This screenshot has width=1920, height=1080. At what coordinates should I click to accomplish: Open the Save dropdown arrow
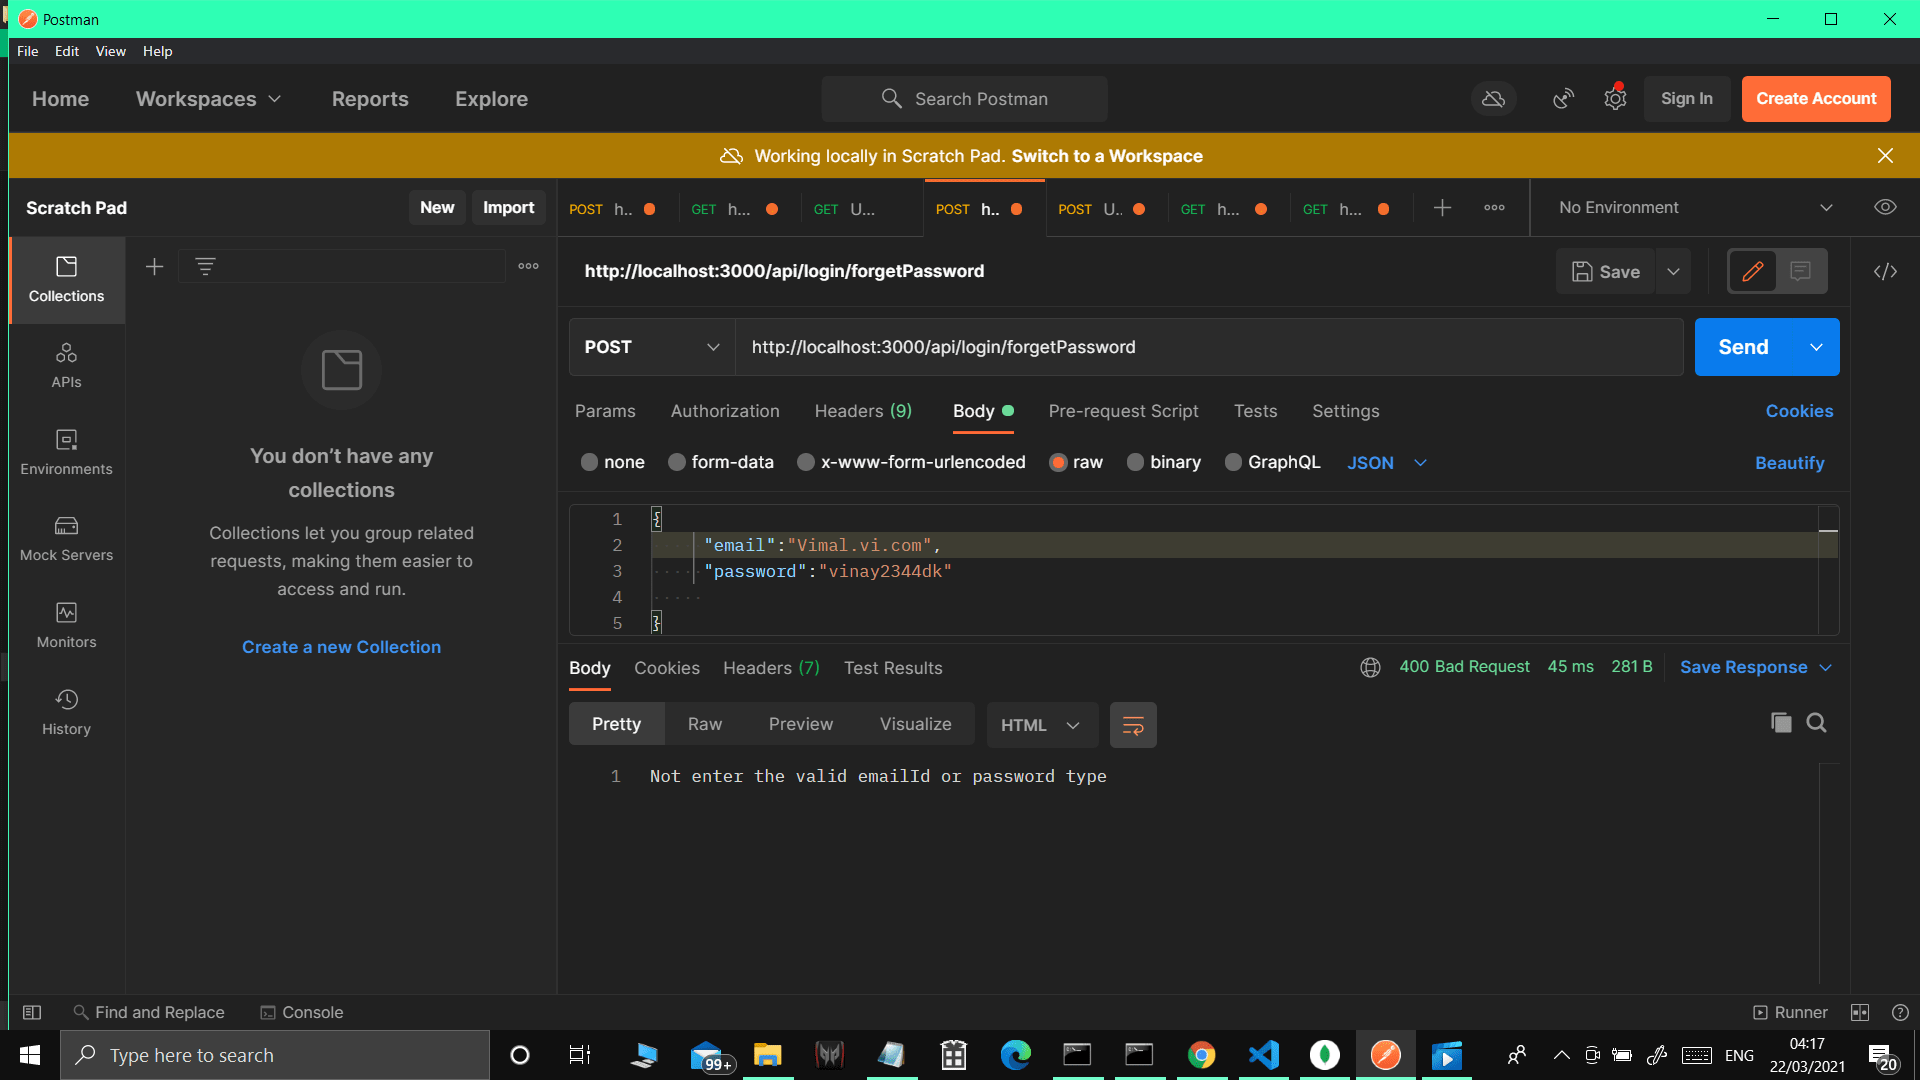1673,271
